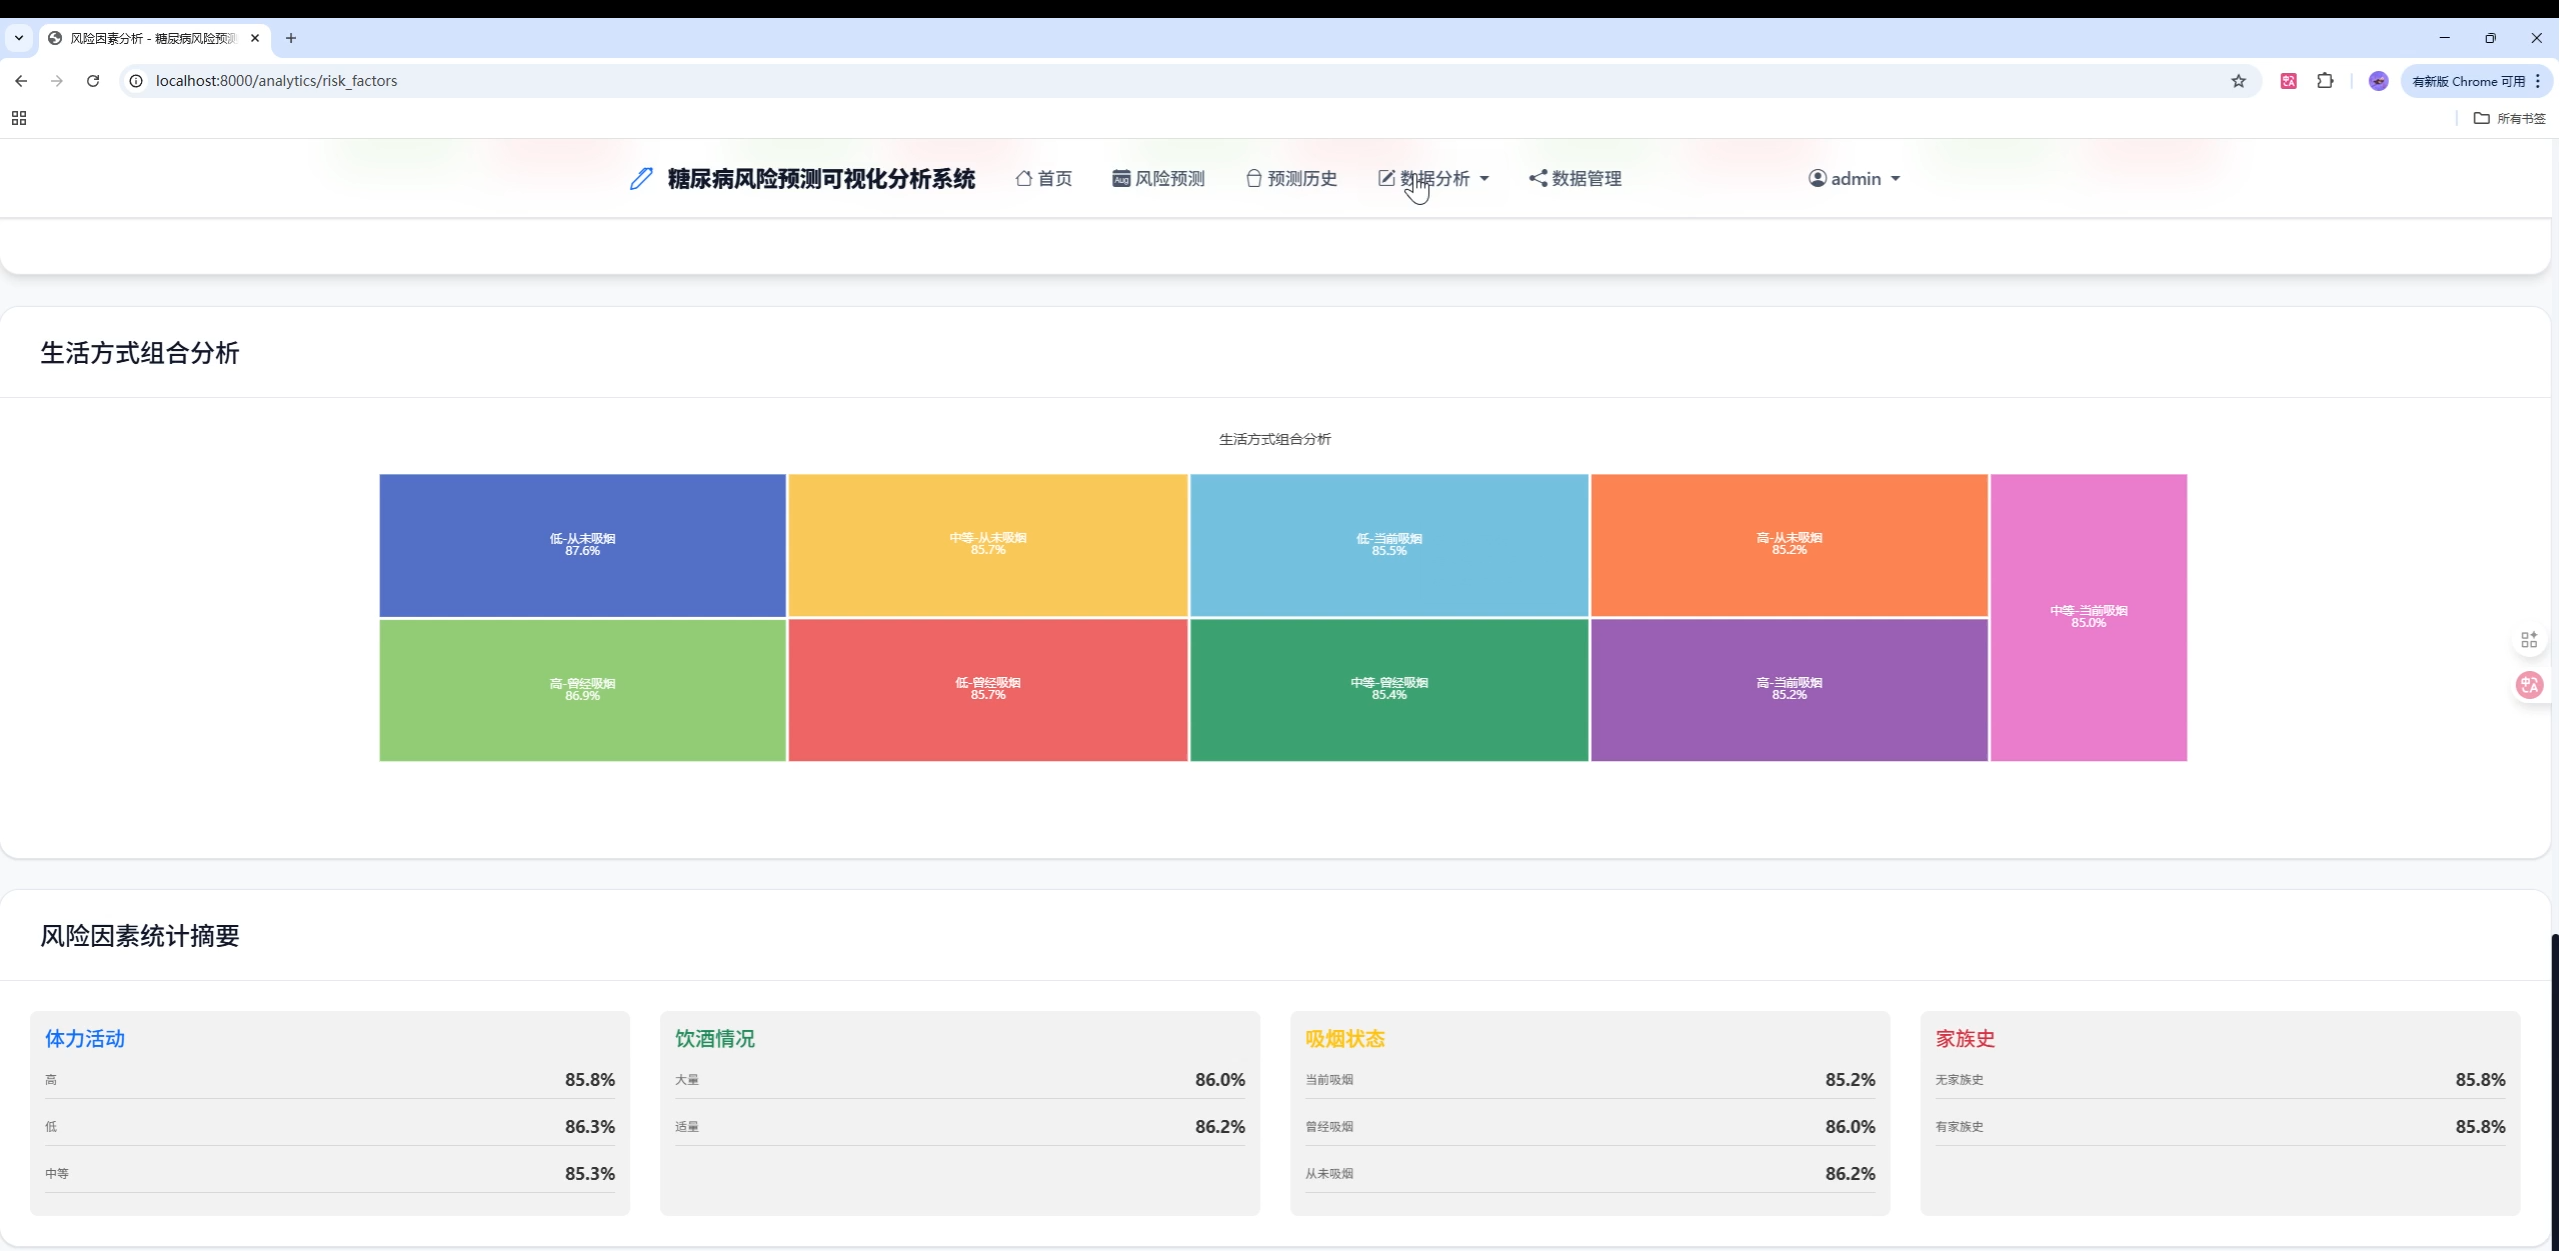The width and height of the screenshot is (2559, 1251).
Task: Open a new browser tab
Action: [x=291, y=38]
